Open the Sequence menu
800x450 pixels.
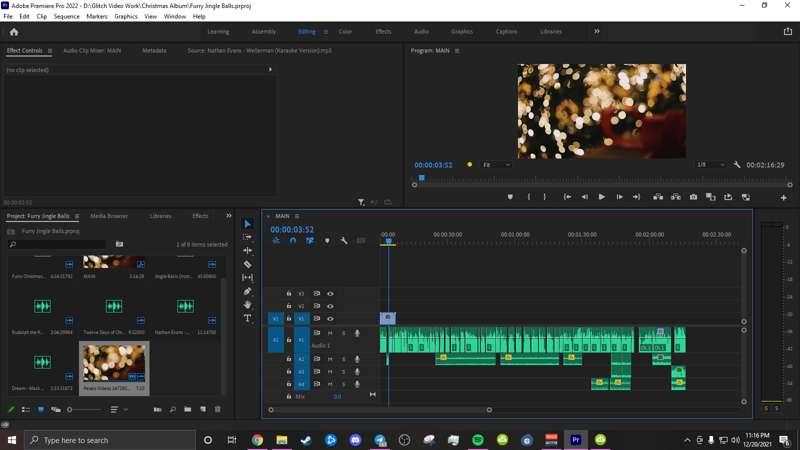pos(66,16)
